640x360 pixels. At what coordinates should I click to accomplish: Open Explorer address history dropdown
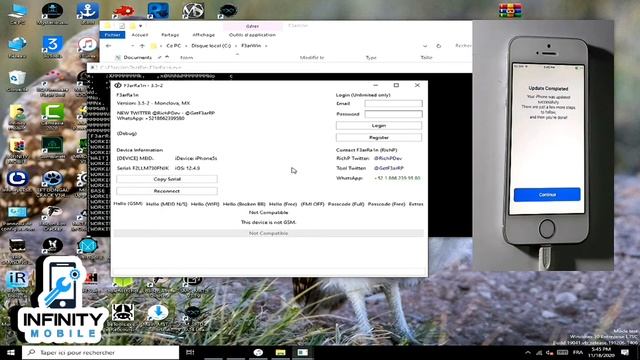pos(425,46)
